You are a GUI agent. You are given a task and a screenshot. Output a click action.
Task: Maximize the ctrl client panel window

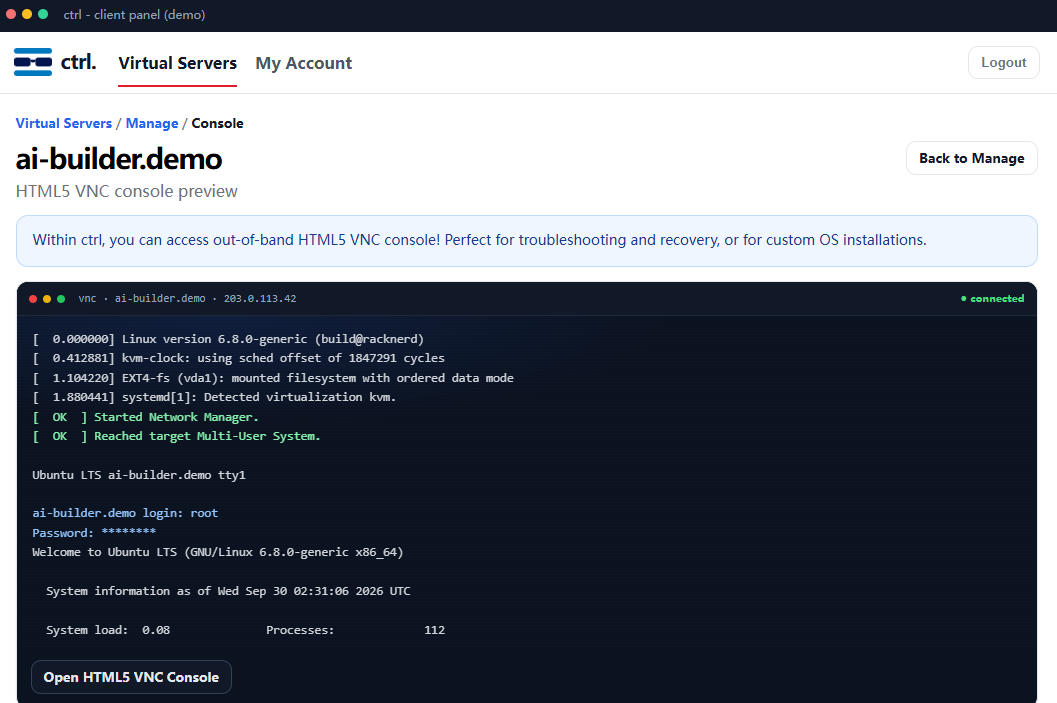click(43, 14)
